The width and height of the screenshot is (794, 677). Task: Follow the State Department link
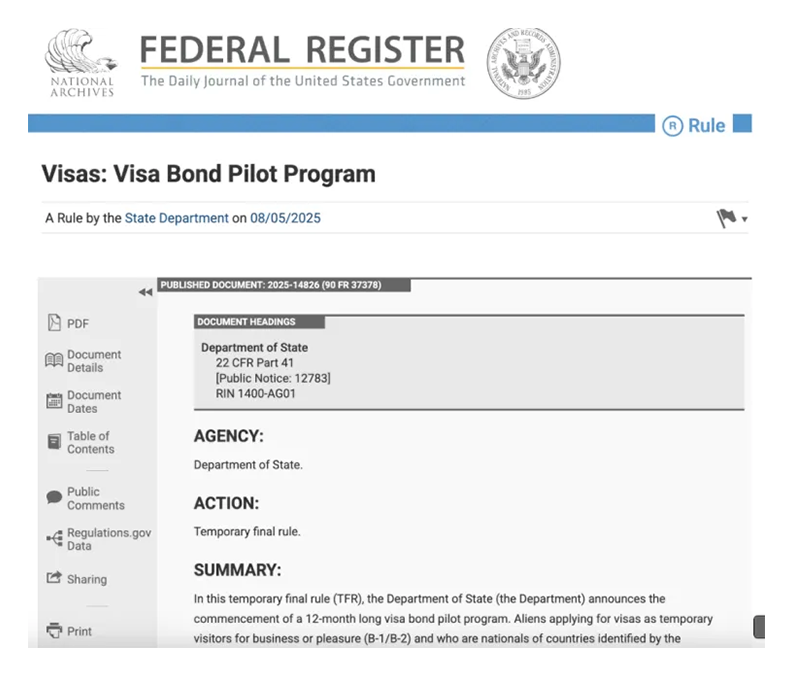coord(176,218)
